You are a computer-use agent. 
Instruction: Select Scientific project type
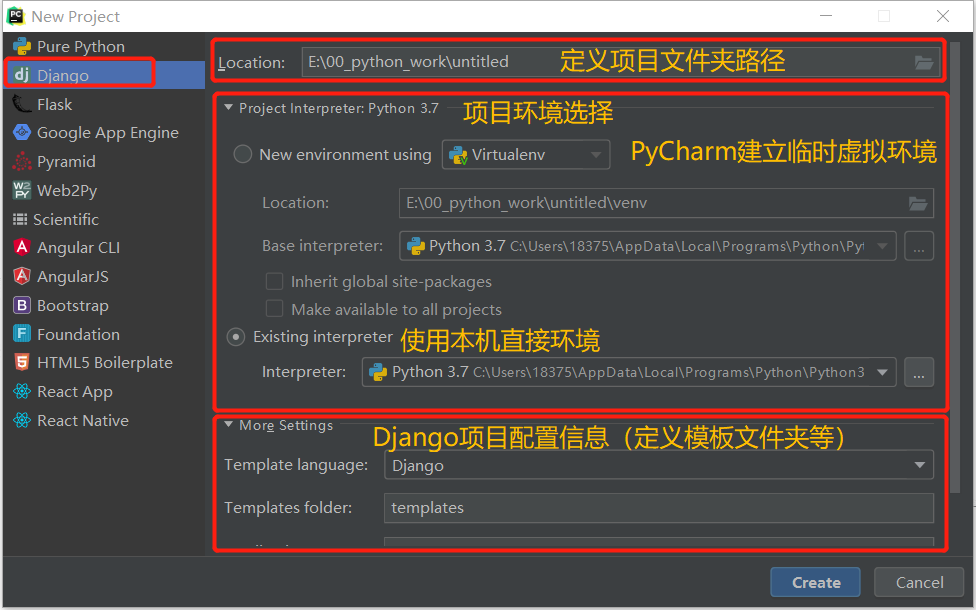104,219
